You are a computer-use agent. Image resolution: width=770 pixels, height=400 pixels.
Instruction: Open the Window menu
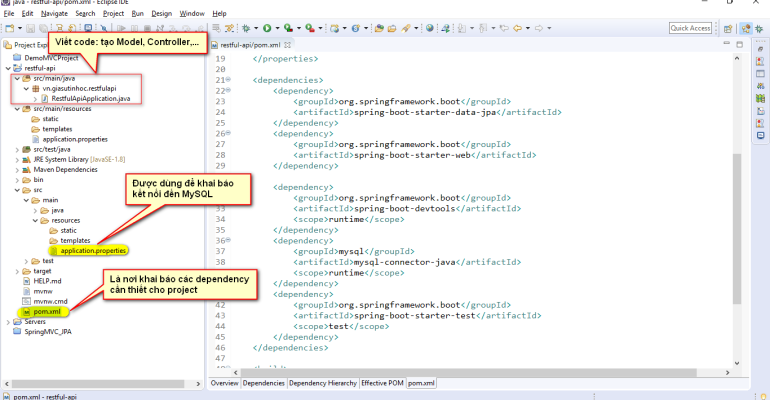click(192, 13)
